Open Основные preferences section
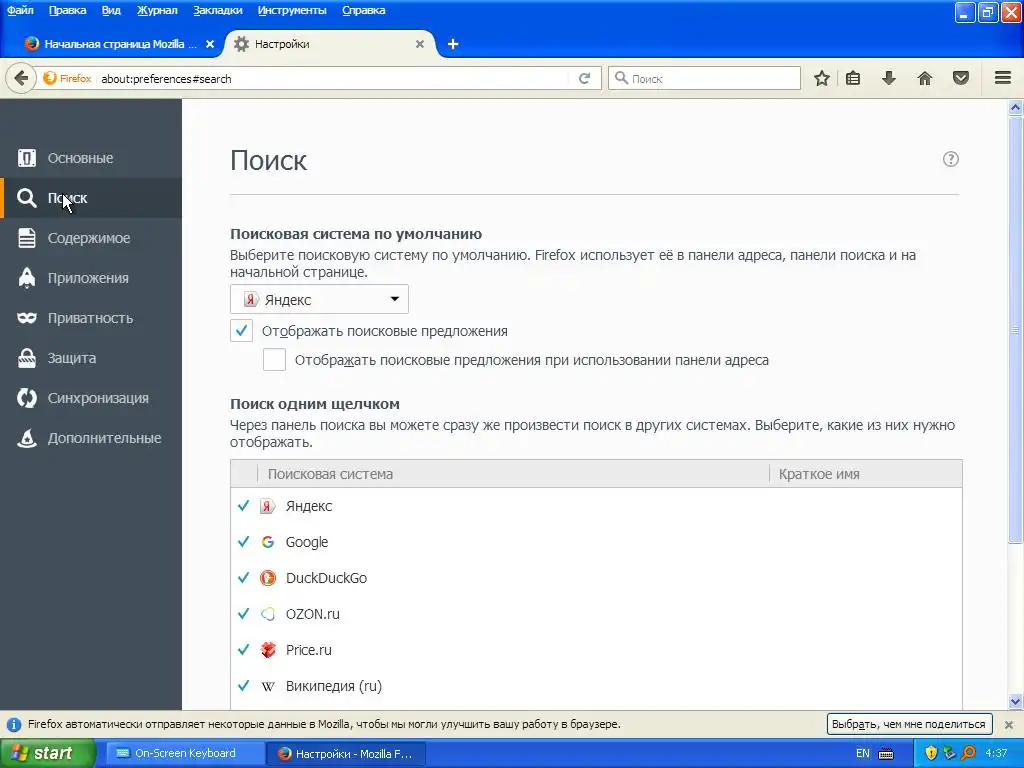The height and width of the screenshot is (768, 1024). pos(91,158)
